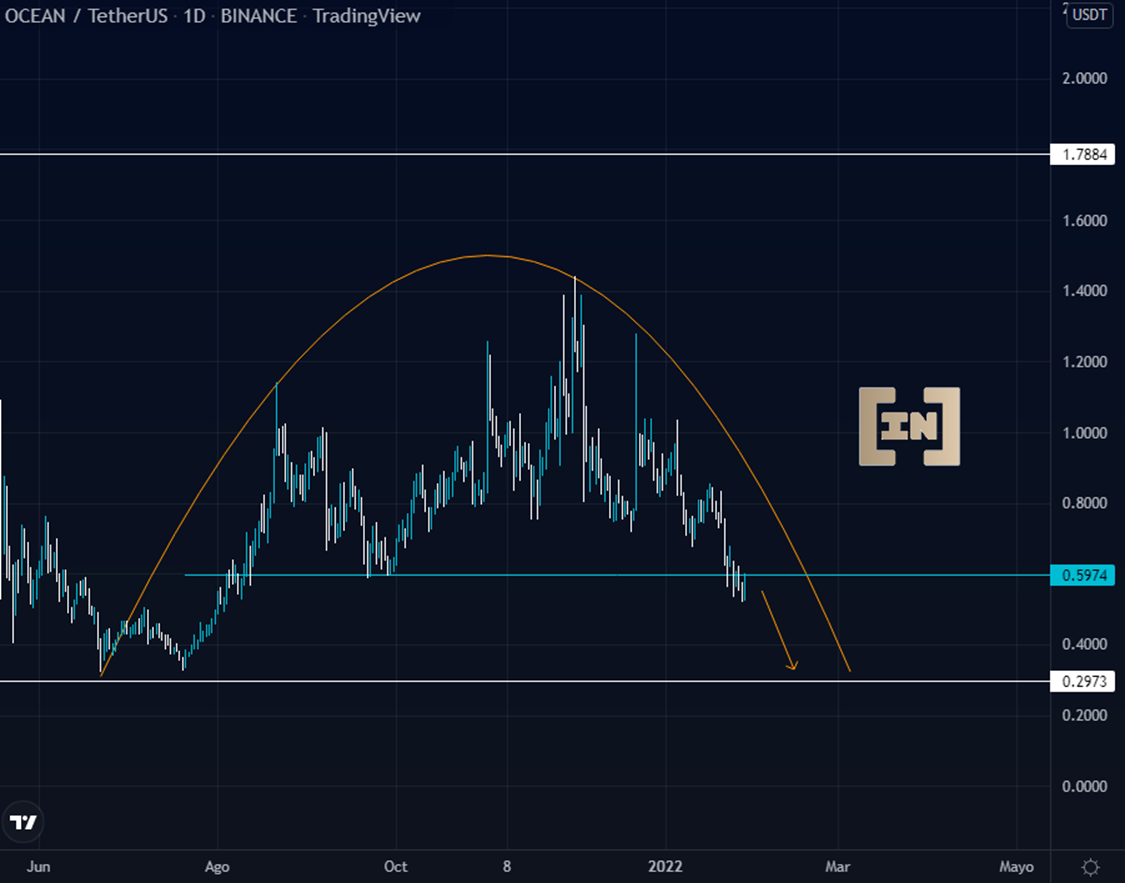This screenshot has width=1125, height=883.
Task: Click the 1.0000 price axis label
Action: (1085, 433)
